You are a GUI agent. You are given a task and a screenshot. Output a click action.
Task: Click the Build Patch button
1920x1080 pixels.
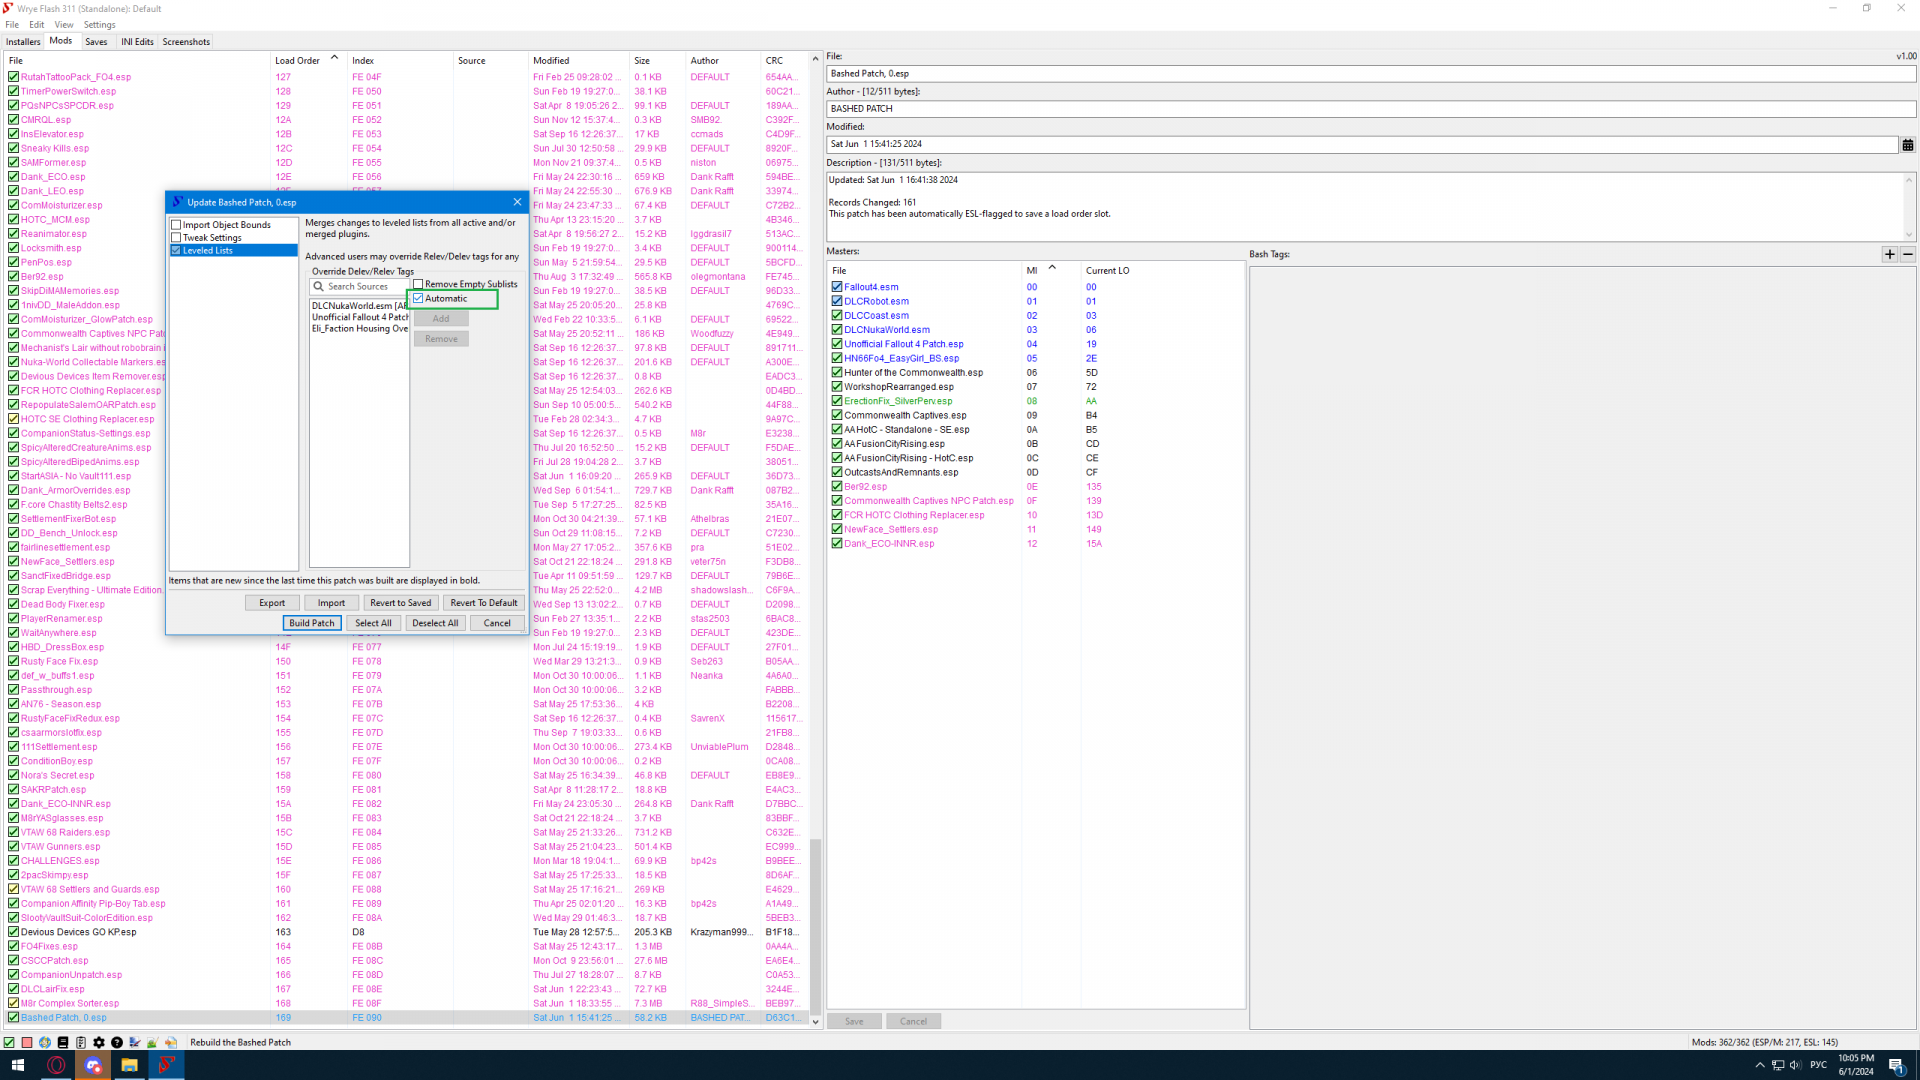tap(312, 623)
